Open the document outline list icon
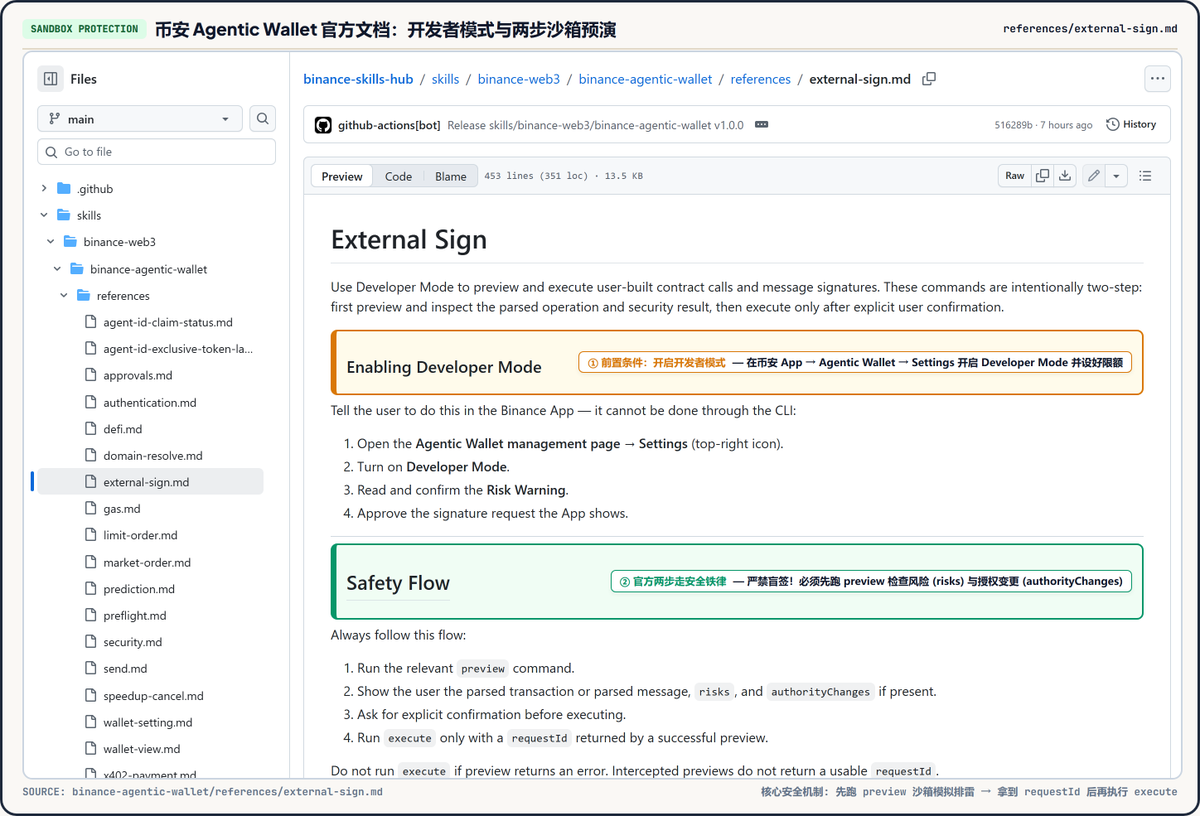Screen dimensions: 1200x816 [1145, 176]
